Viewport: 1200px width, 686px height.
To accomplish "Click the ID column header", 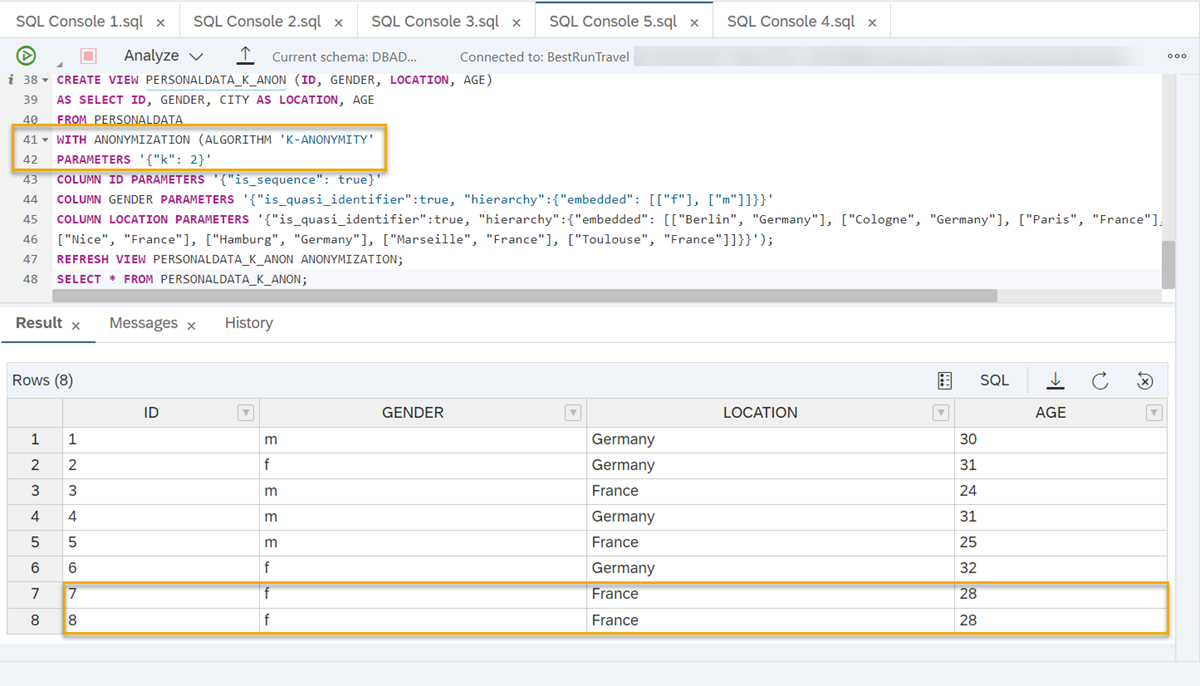I will coord(151,413).
